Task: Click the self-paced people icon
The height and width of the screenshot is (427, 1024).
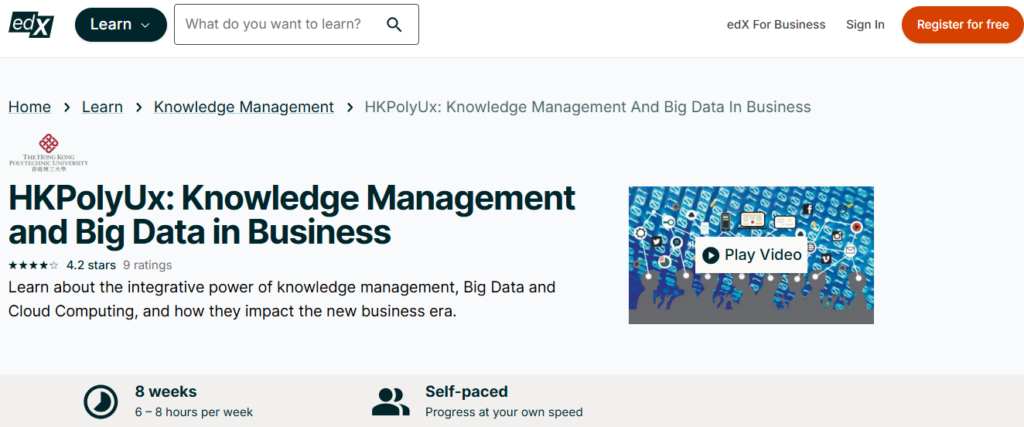Action: click(x=391, y=402)
